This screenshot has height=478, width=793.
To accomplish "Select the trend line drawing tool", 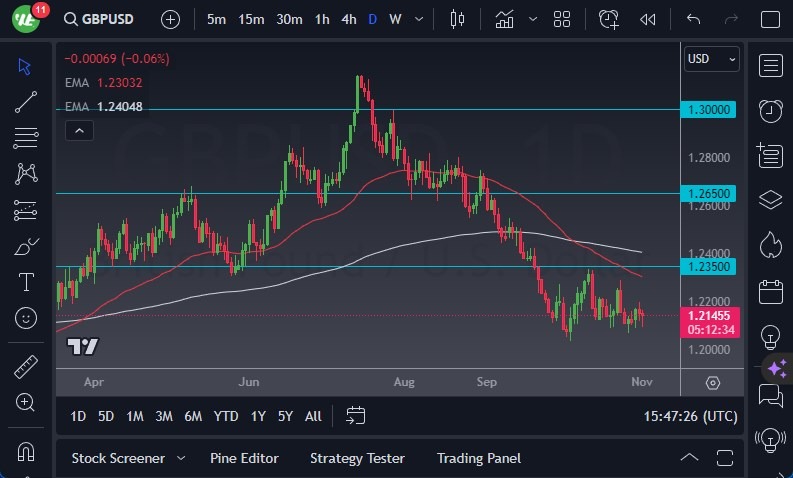I will tap(26, 101).
